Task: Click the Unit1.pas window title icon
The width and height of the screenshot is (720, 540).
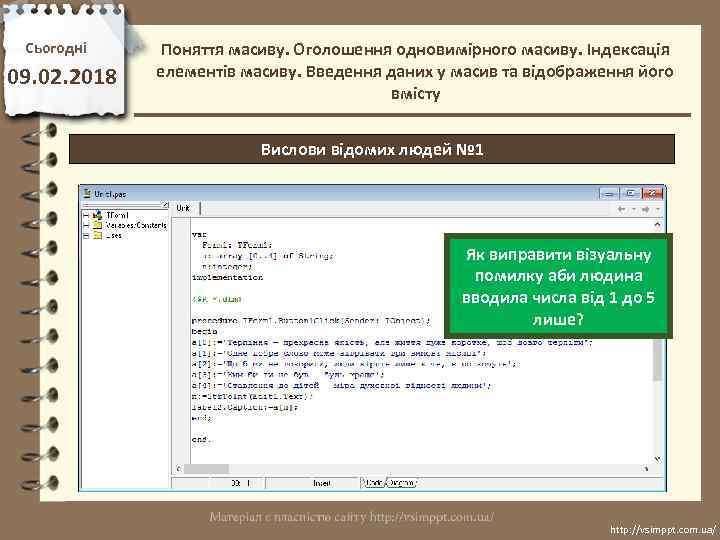Action: click(x=87, y=194)
